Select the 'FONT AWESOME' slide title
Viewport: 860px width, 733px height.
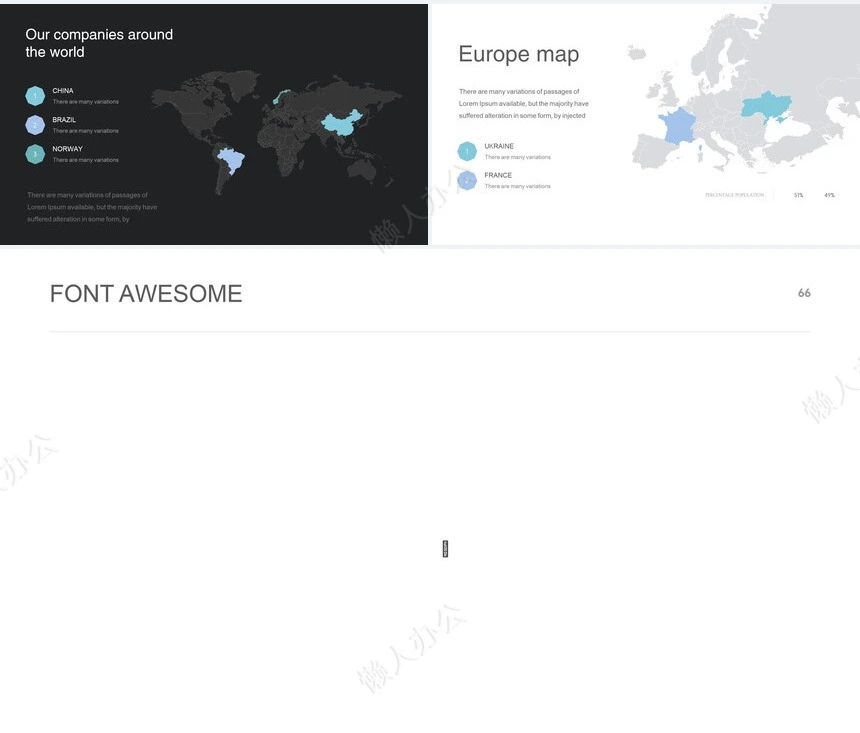point(146,294)
